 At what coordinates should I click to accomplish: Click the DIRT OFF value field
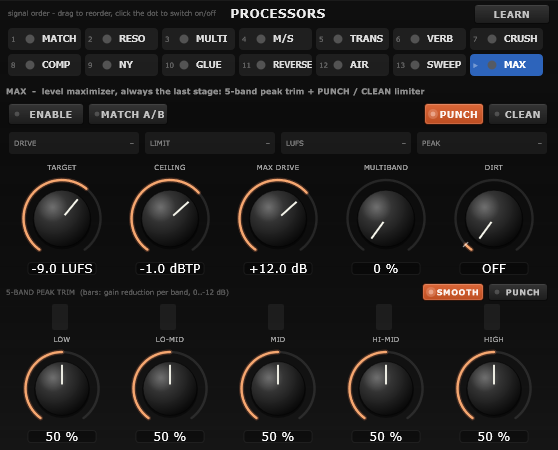coord(494,269)
